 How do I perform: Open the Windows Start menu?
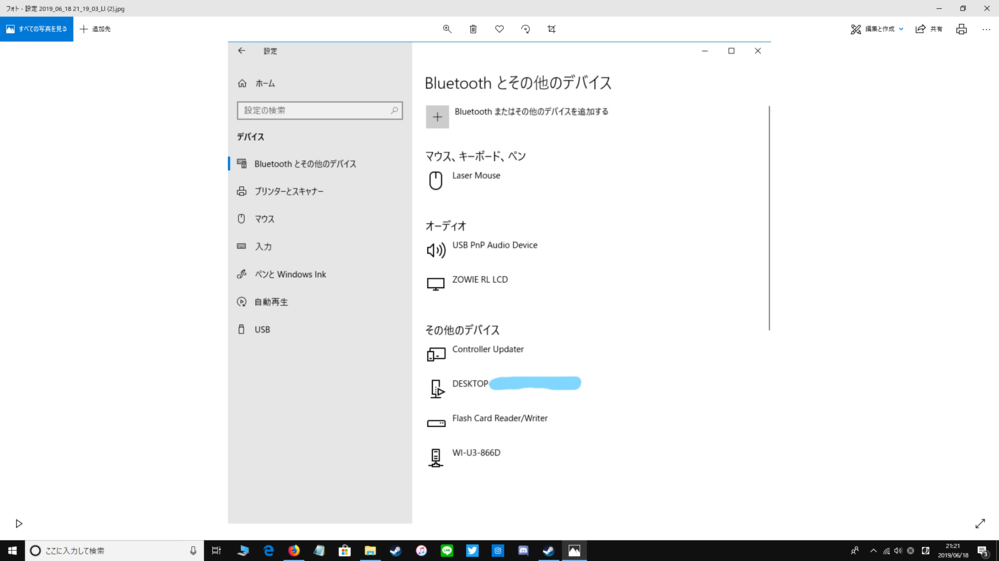pos(12,551)
